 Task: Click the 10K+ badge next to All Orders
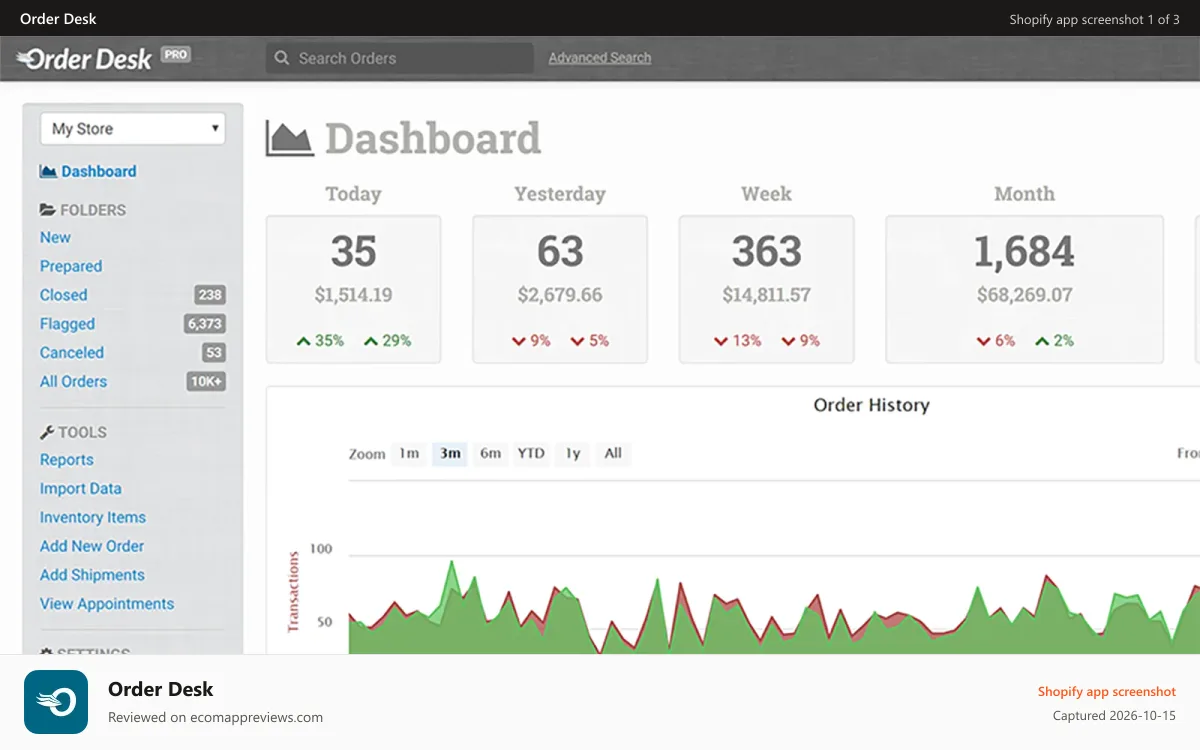pyautogui.click(x=206, y=381)
